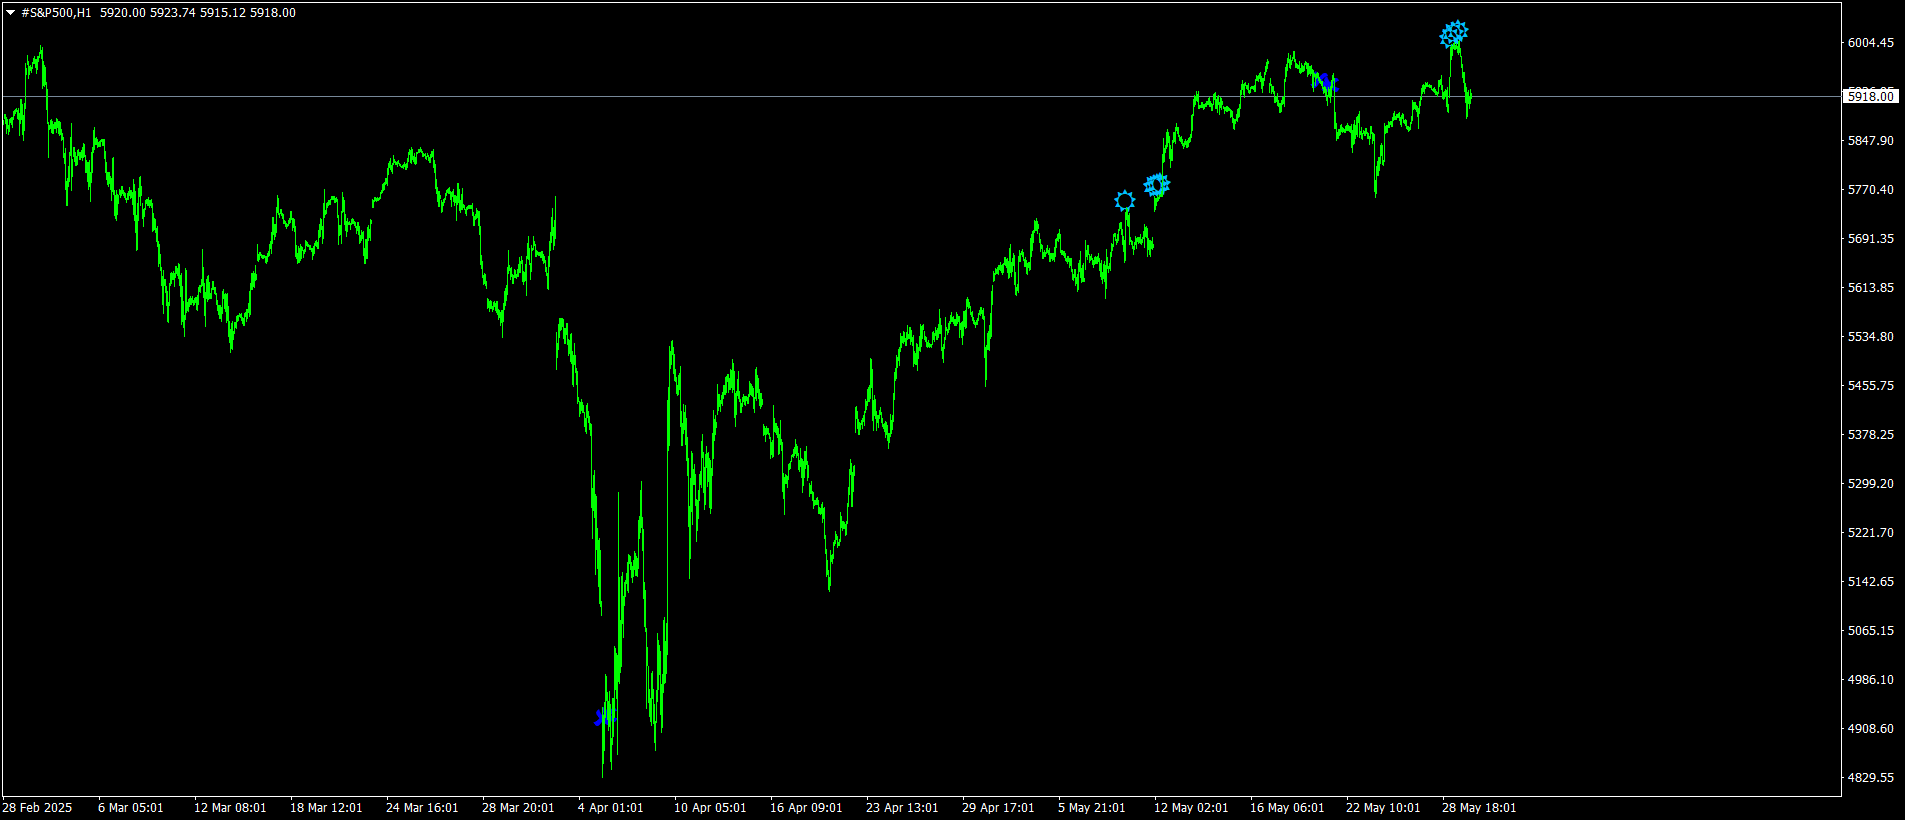Click the dark blue marker at the April low
The height and width of the screenshot is (820, 1905).
tap(600, 717)
